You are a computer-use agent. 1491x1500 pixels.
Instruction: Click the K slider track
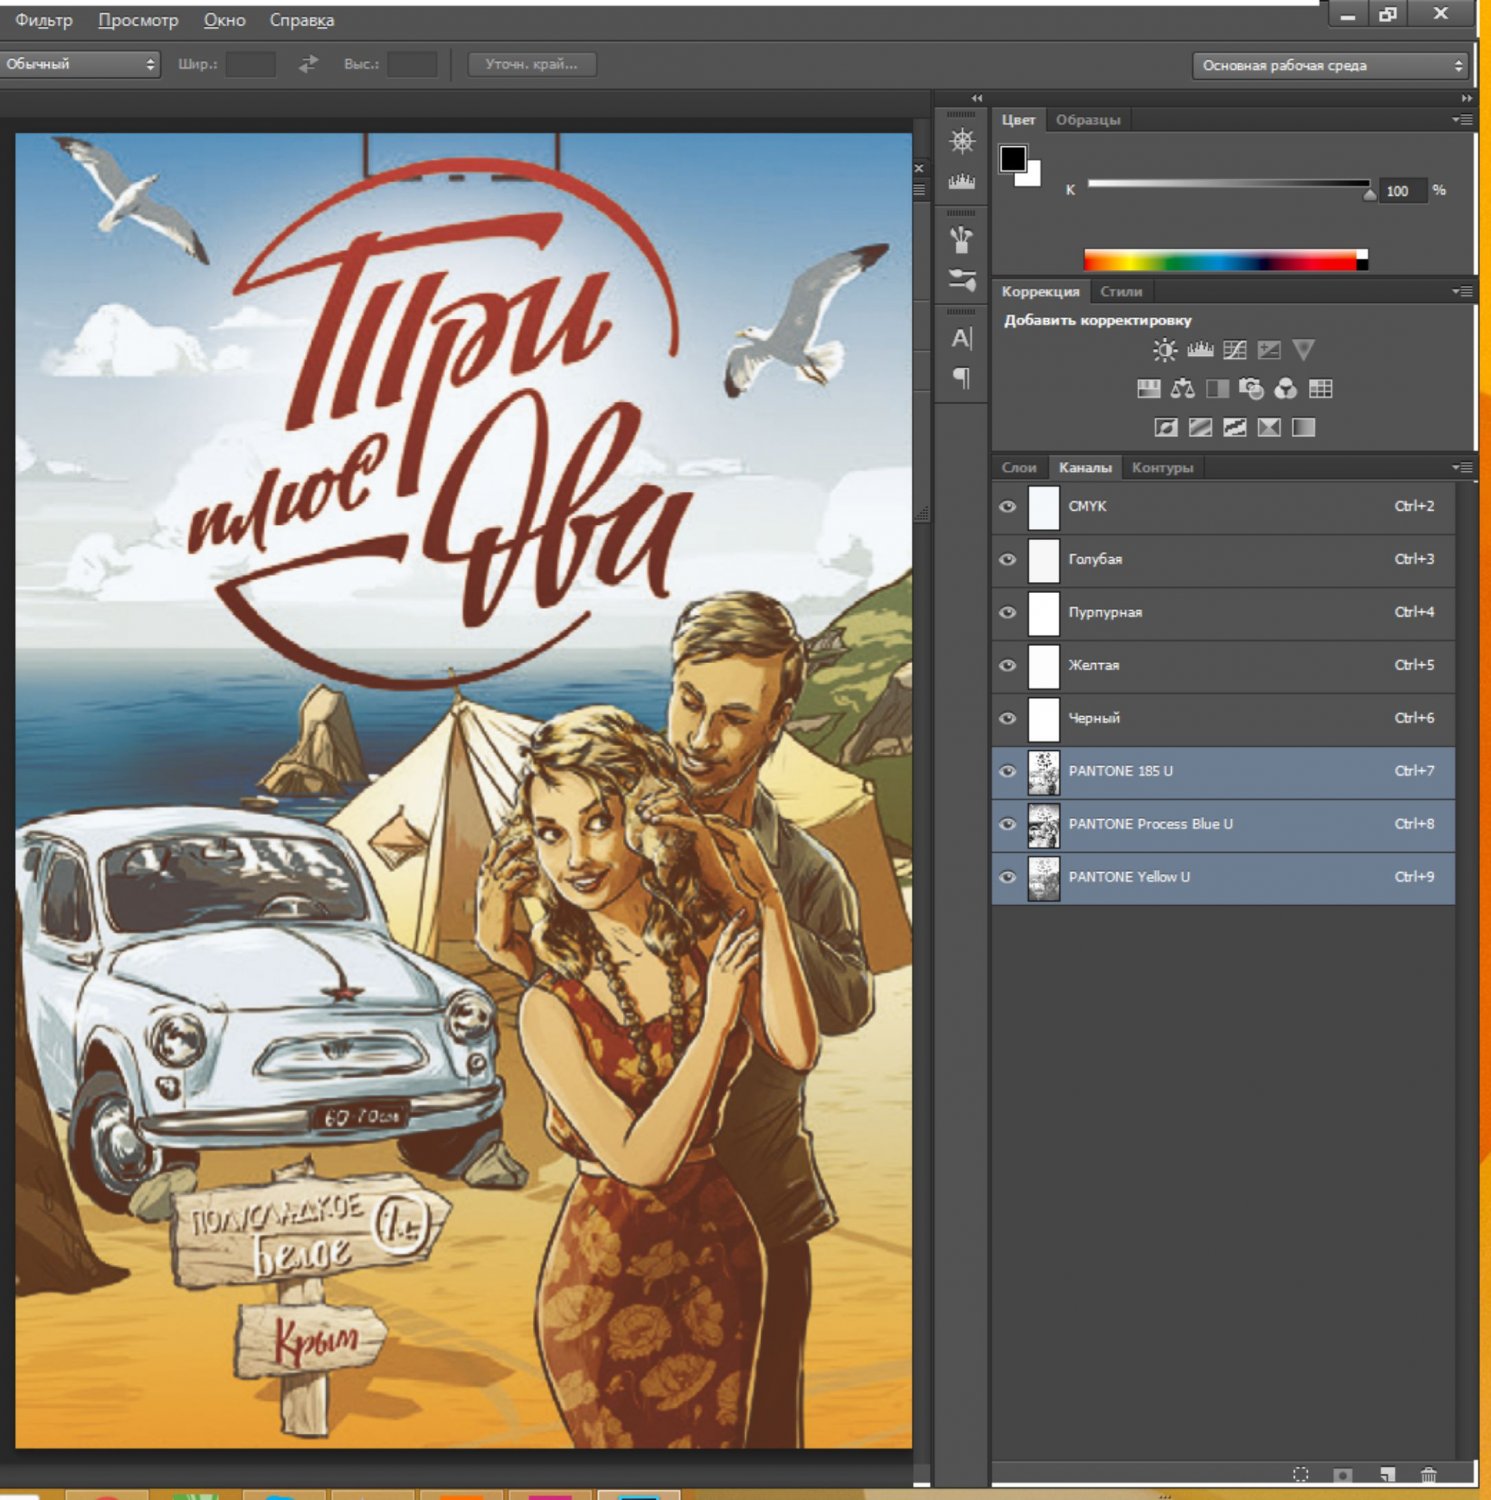[1228, 183]
